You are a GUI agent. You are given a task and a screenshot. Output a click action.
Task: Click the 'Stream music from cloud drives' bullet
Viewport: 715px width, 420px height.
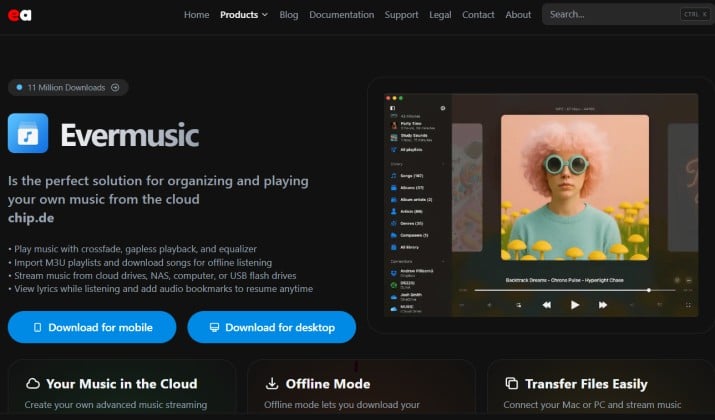(x=152, y=276)
